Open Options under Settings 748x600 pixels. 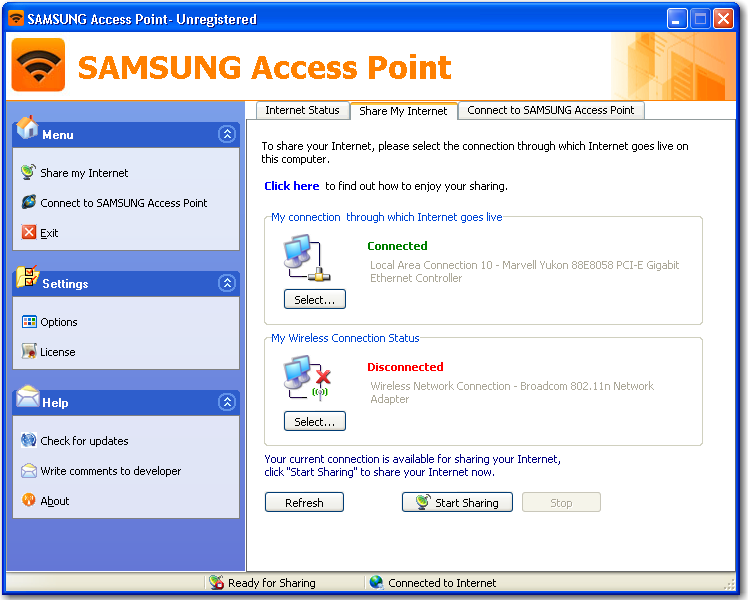pos(59,322)
